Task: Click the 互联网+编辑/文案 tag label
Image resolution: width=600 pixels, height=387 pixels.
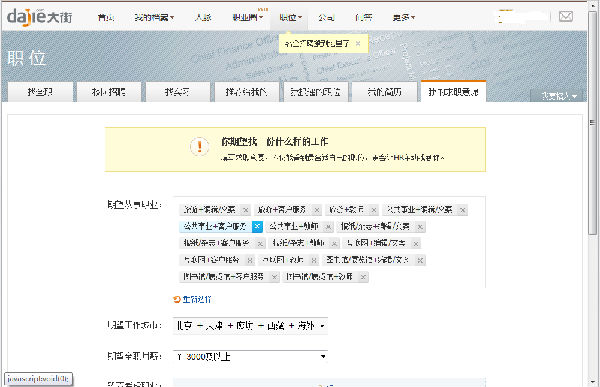Action: pyautogui.click(x=376, y=243)
